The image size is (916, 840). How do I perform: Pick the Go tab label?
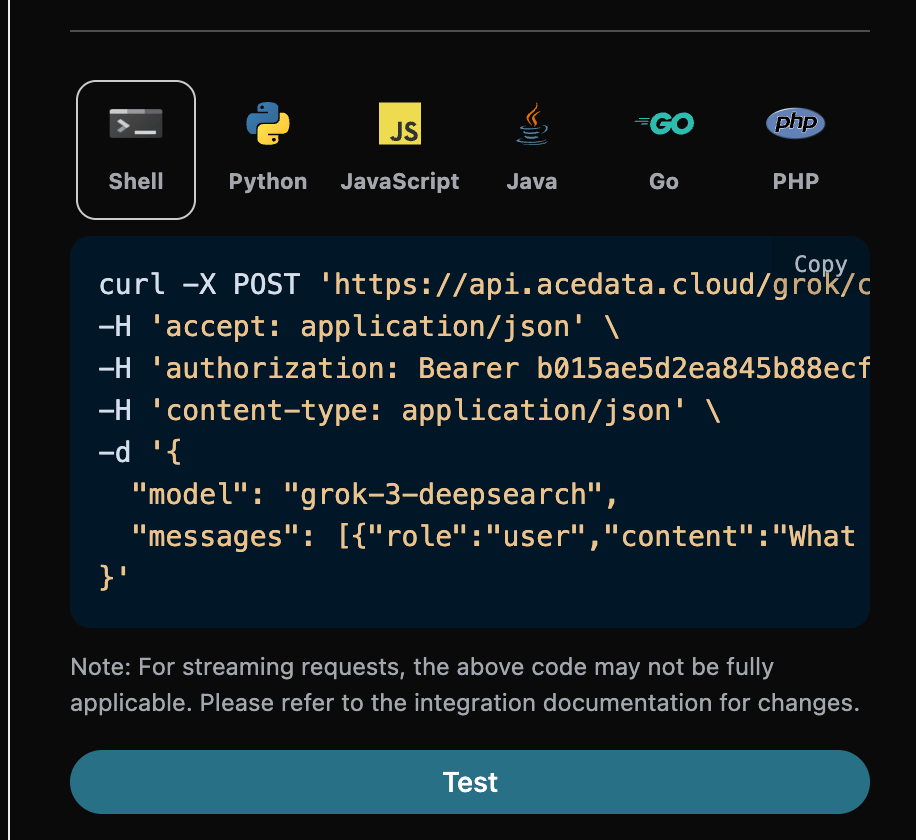pos(664,182)
